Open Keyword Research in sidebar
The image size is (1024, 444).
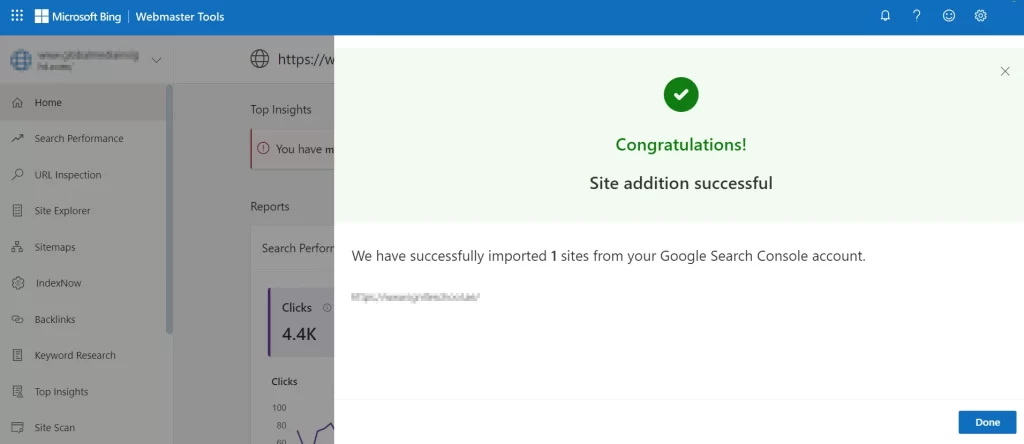(75, 356)
